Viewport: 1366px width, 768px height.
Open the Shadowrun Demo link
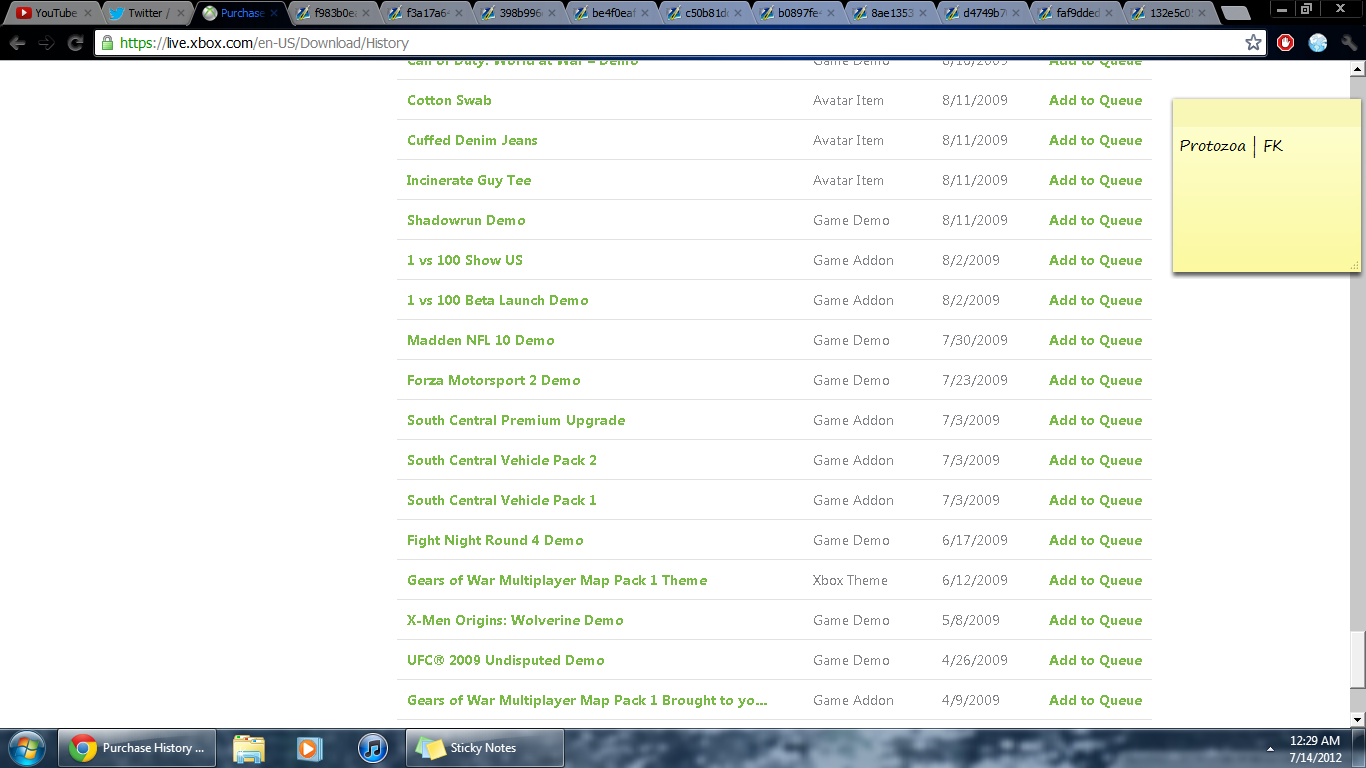click(x=466, y=220)
